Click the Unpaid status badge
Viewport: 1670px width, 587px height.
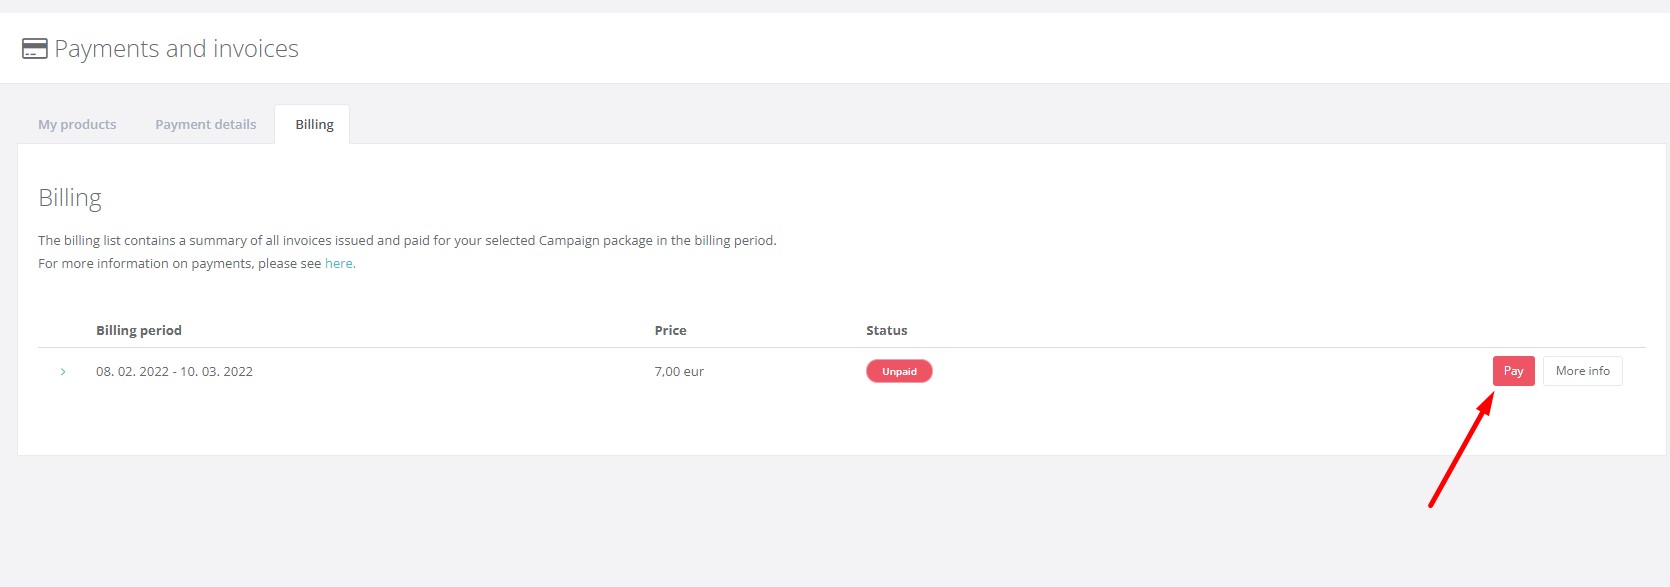[899, 372]
